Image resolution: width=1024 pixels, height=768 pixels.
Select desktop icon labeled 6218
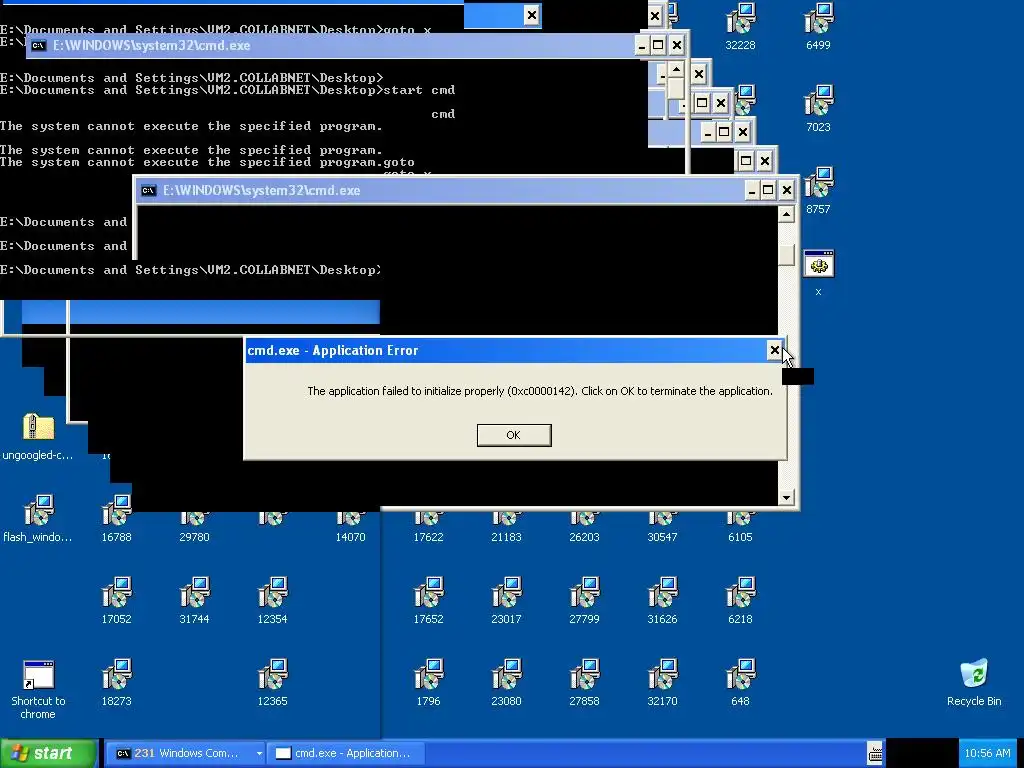740,601
